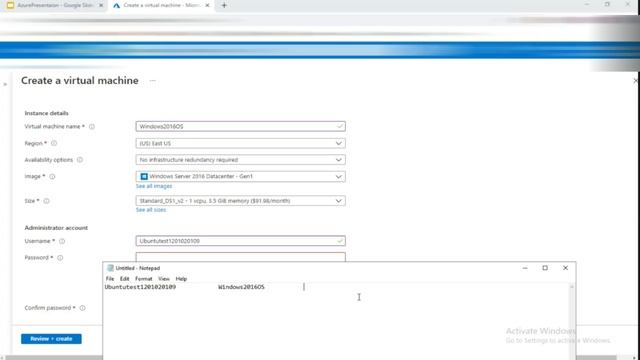Click Windows2016OS text in Notepad
This screenshot has height=360, width=640.
pyautogui.click(x=241, y=287)
